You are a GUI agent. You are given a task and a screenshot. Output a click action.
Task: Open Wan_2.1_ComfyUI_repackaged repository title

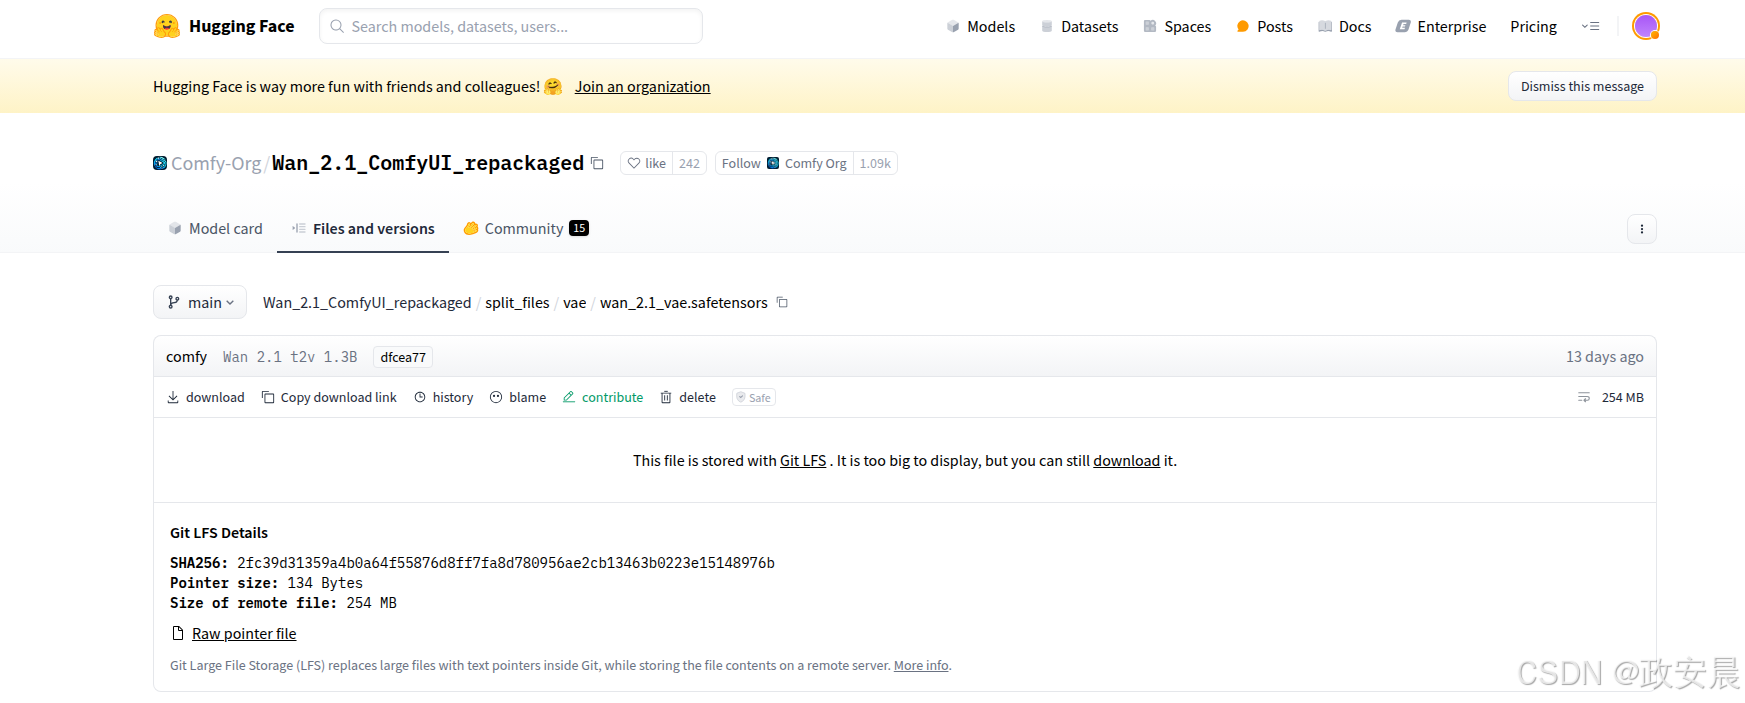click(428, 163)
